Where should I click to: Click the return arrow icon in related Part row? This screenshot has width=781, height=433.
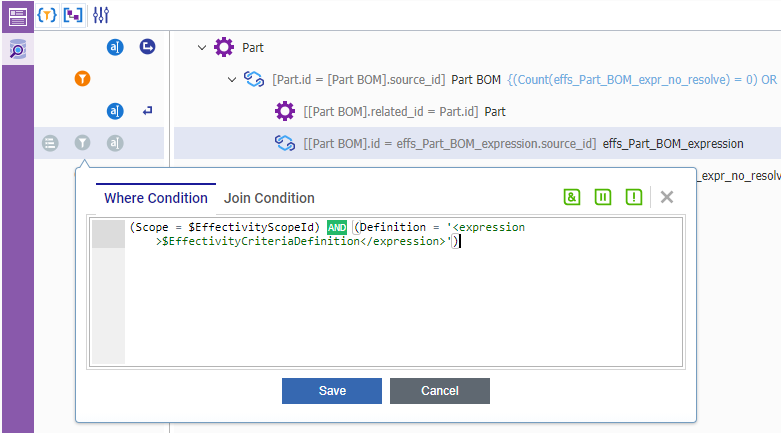pos(147,111)
